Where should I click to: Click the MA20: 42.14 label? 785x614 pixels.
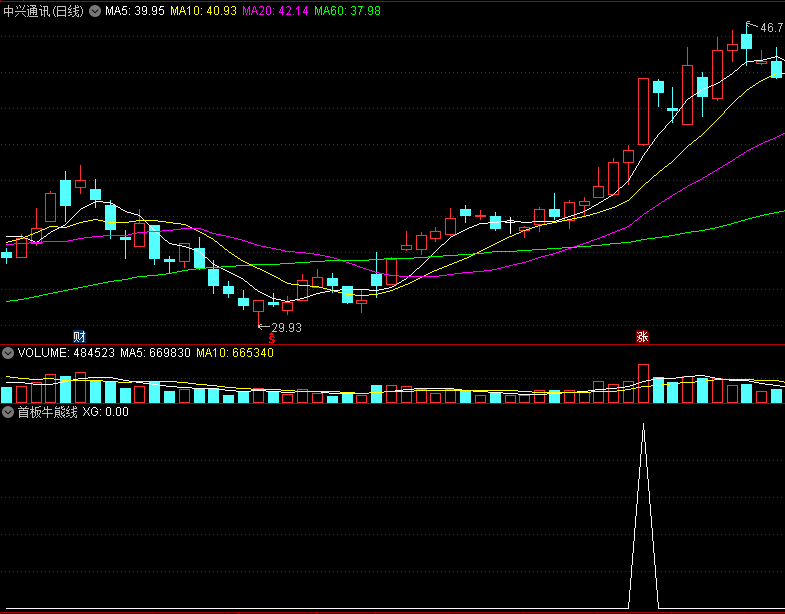pyautogui.click(x=275, y=11)
